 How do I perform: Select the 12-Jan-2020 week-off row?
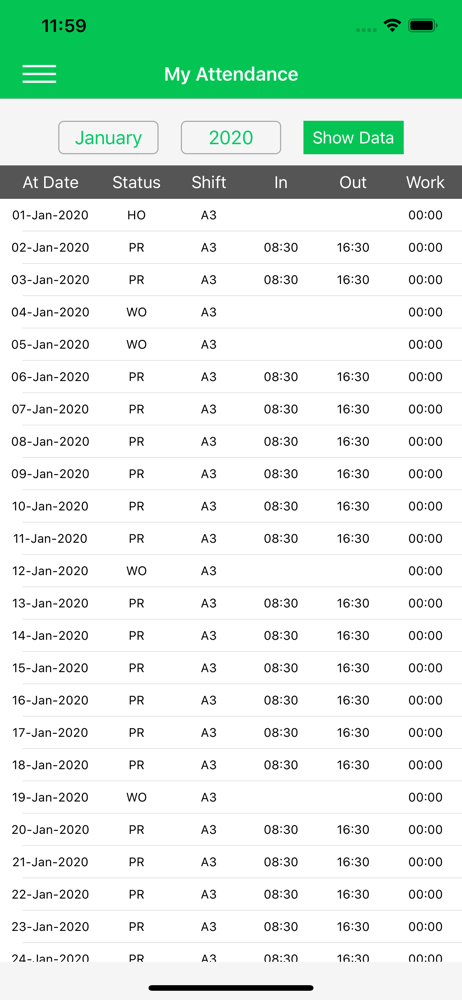[x=231, y=571]
